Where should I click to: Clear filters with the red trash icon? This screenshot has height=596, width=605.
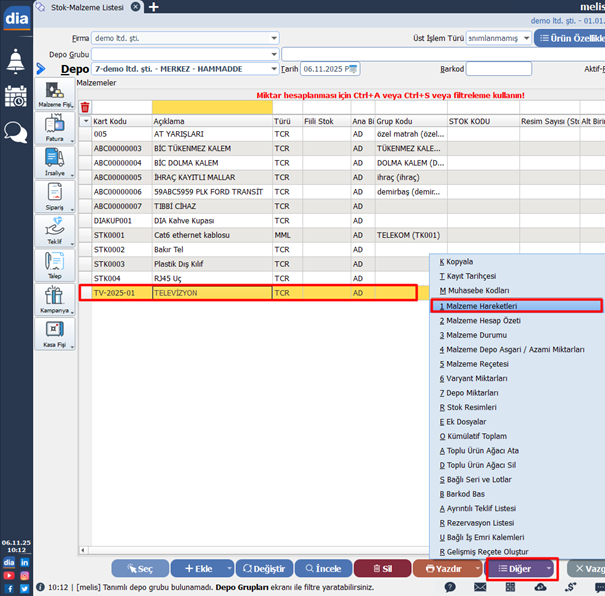coord(85,107)
